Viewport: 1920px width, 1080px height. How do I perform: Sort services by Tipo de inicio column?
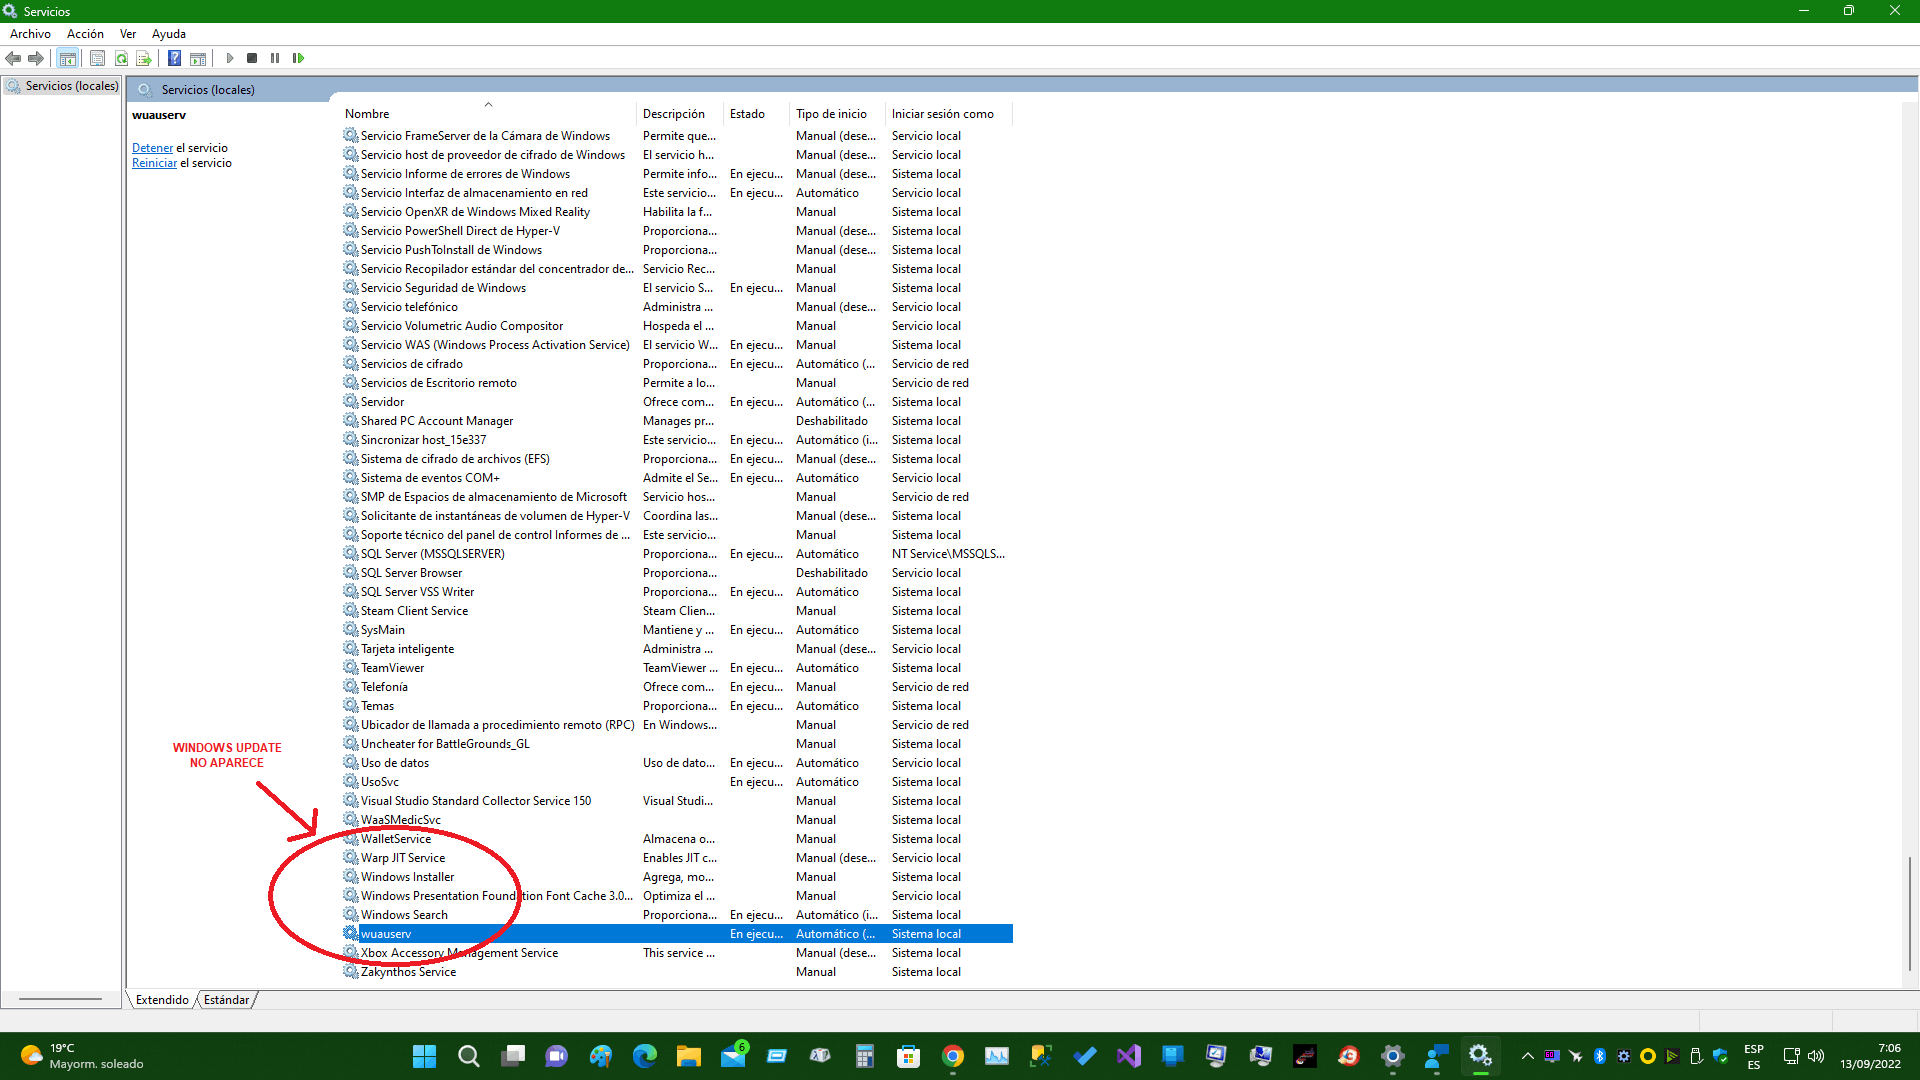[x=831, y=114]
